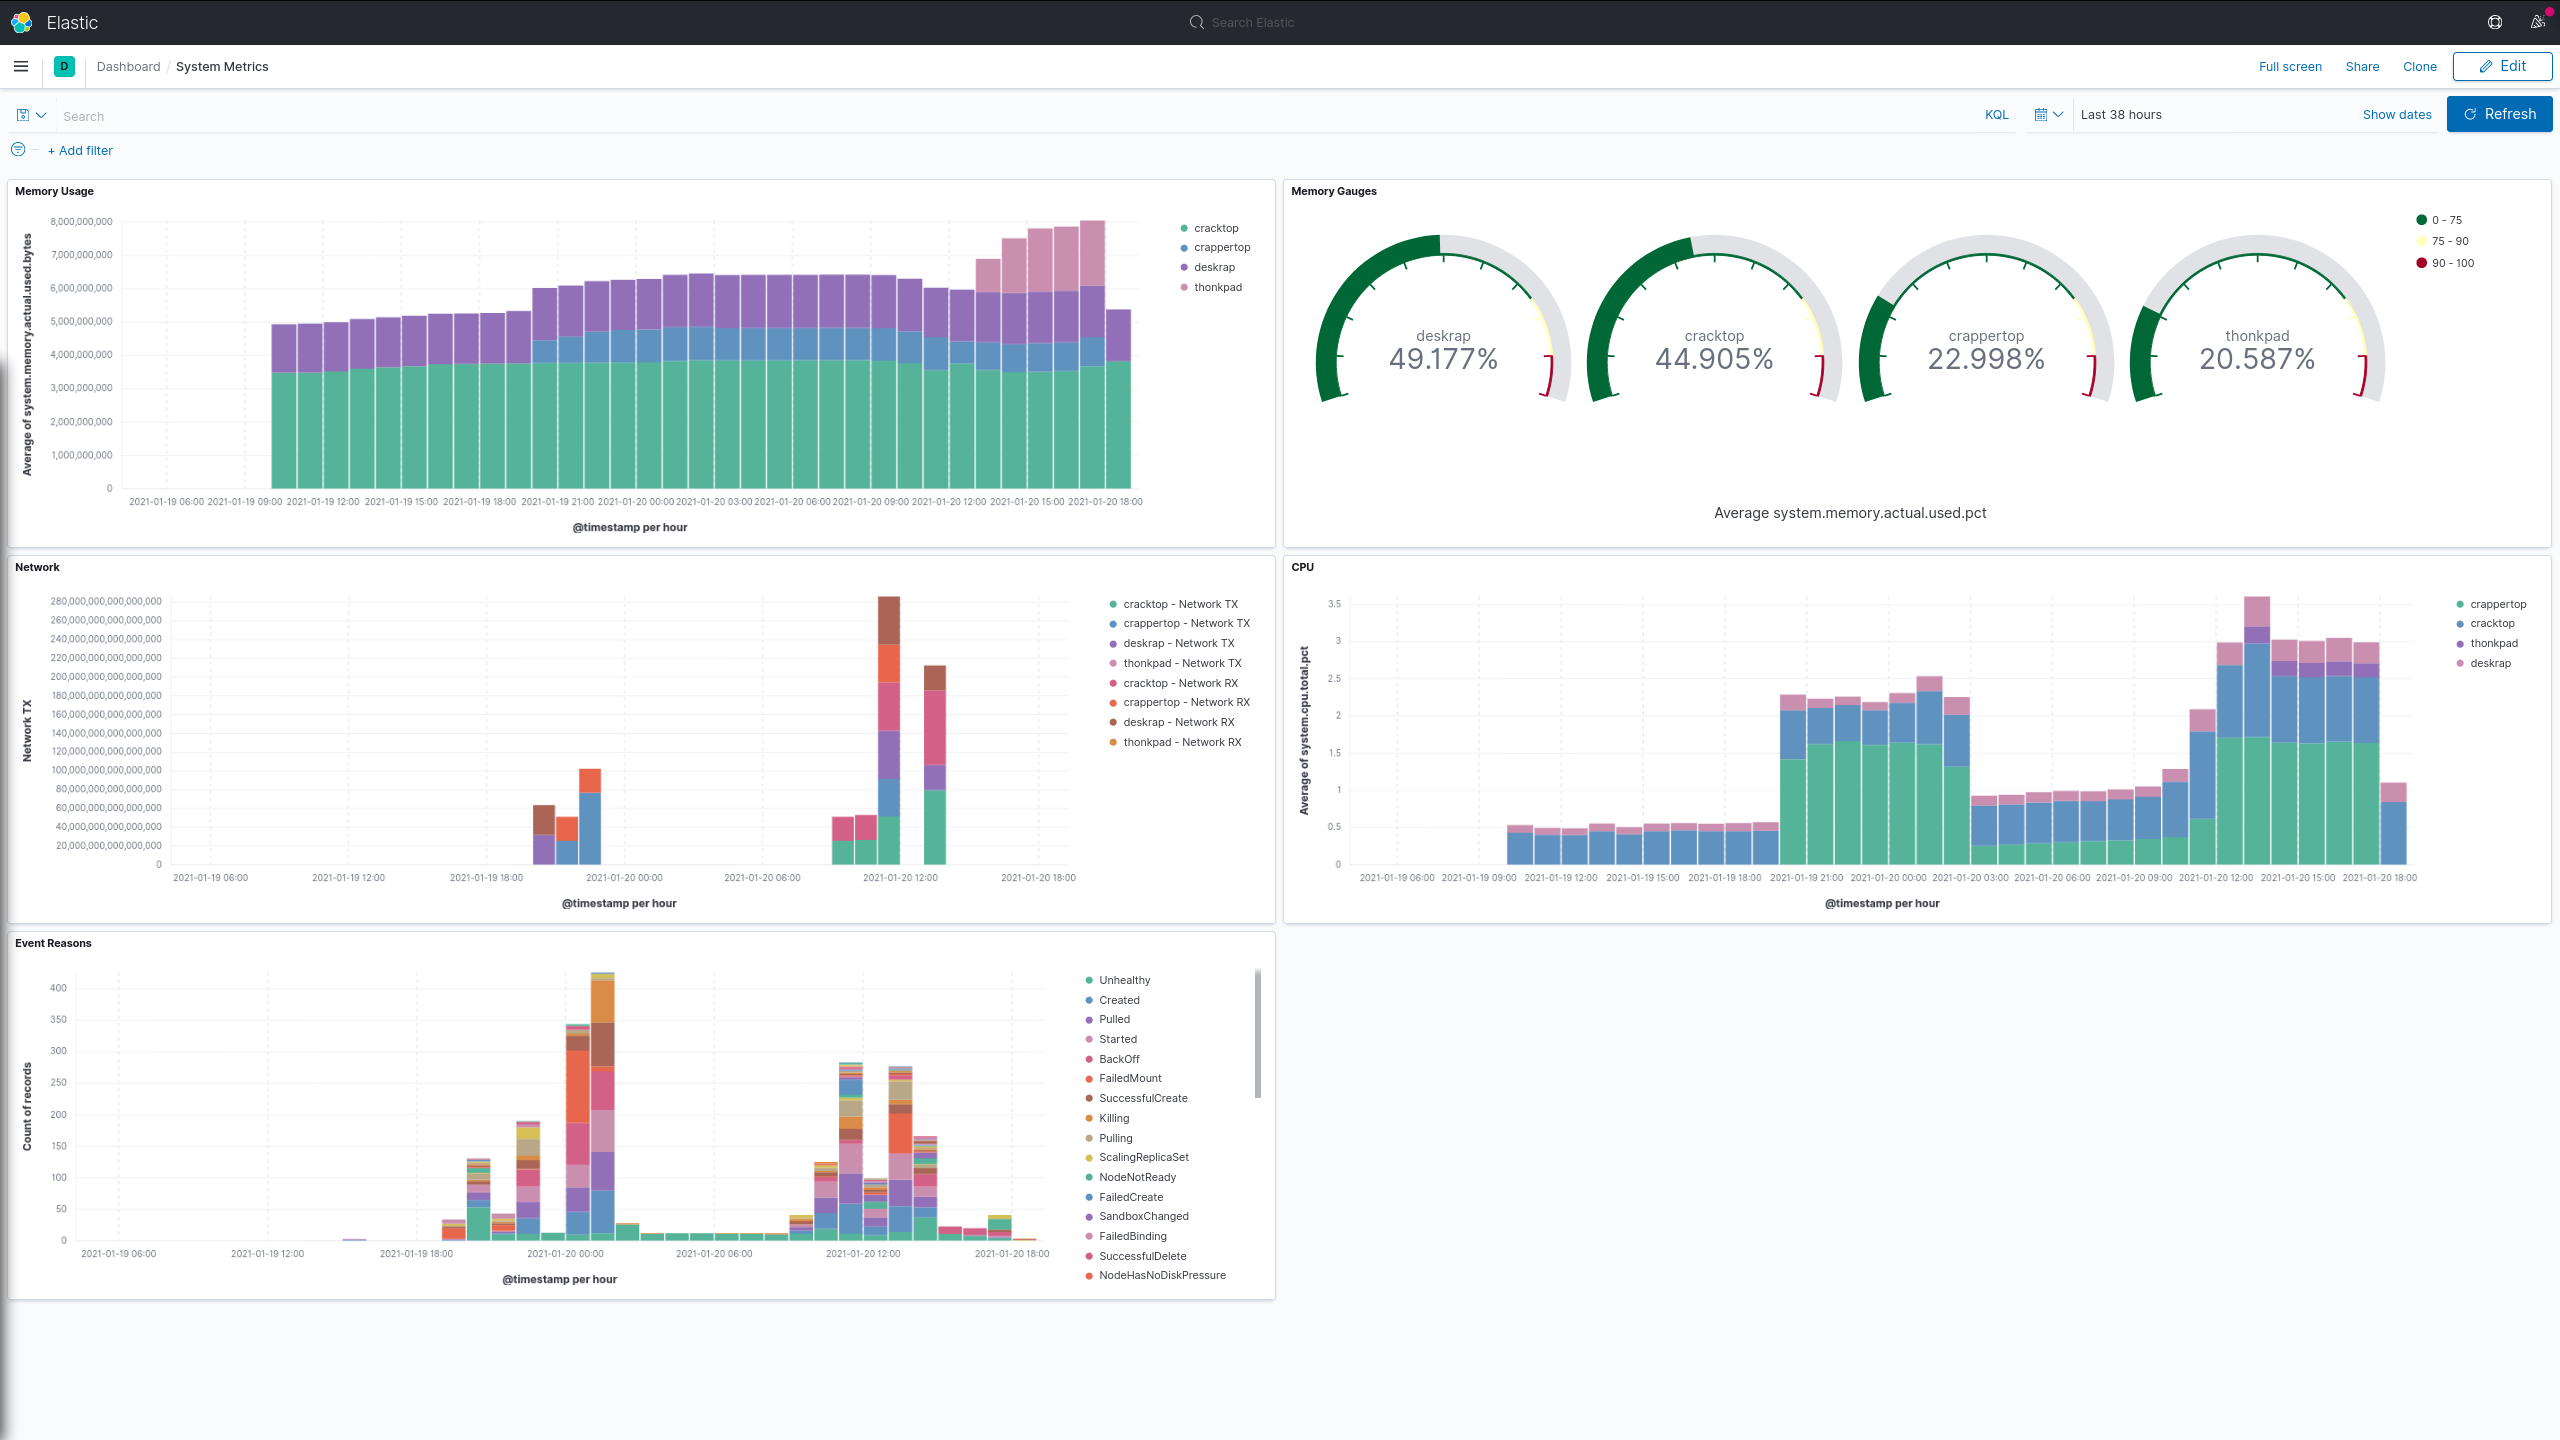Click the Edit pencil button
Screen dimensions: 2560x1440
coord(2502,66)
